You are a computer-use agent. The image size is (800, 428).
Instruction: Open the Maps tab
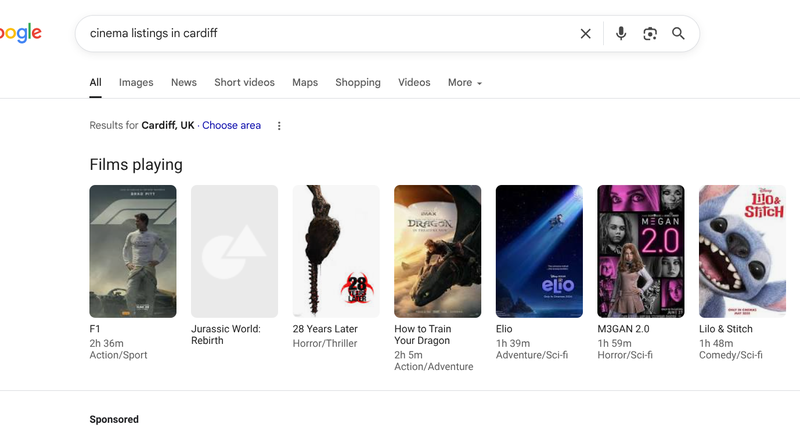click(305, 83)
